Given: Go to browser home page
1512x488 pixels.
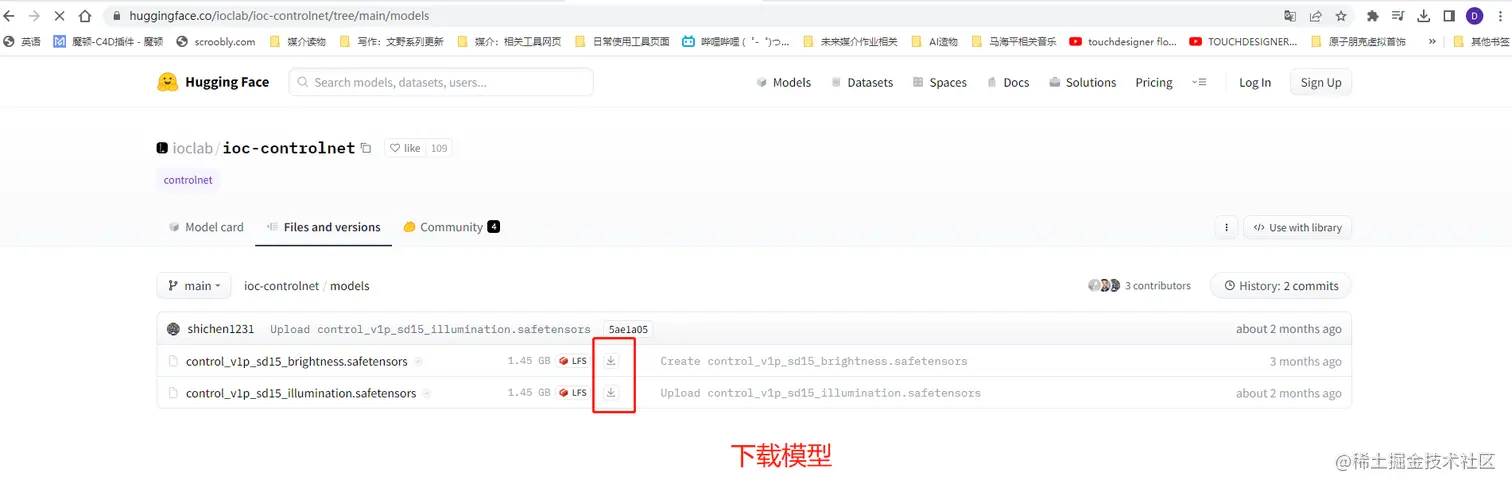Looking at the screenshot, I should pos(85,16).
